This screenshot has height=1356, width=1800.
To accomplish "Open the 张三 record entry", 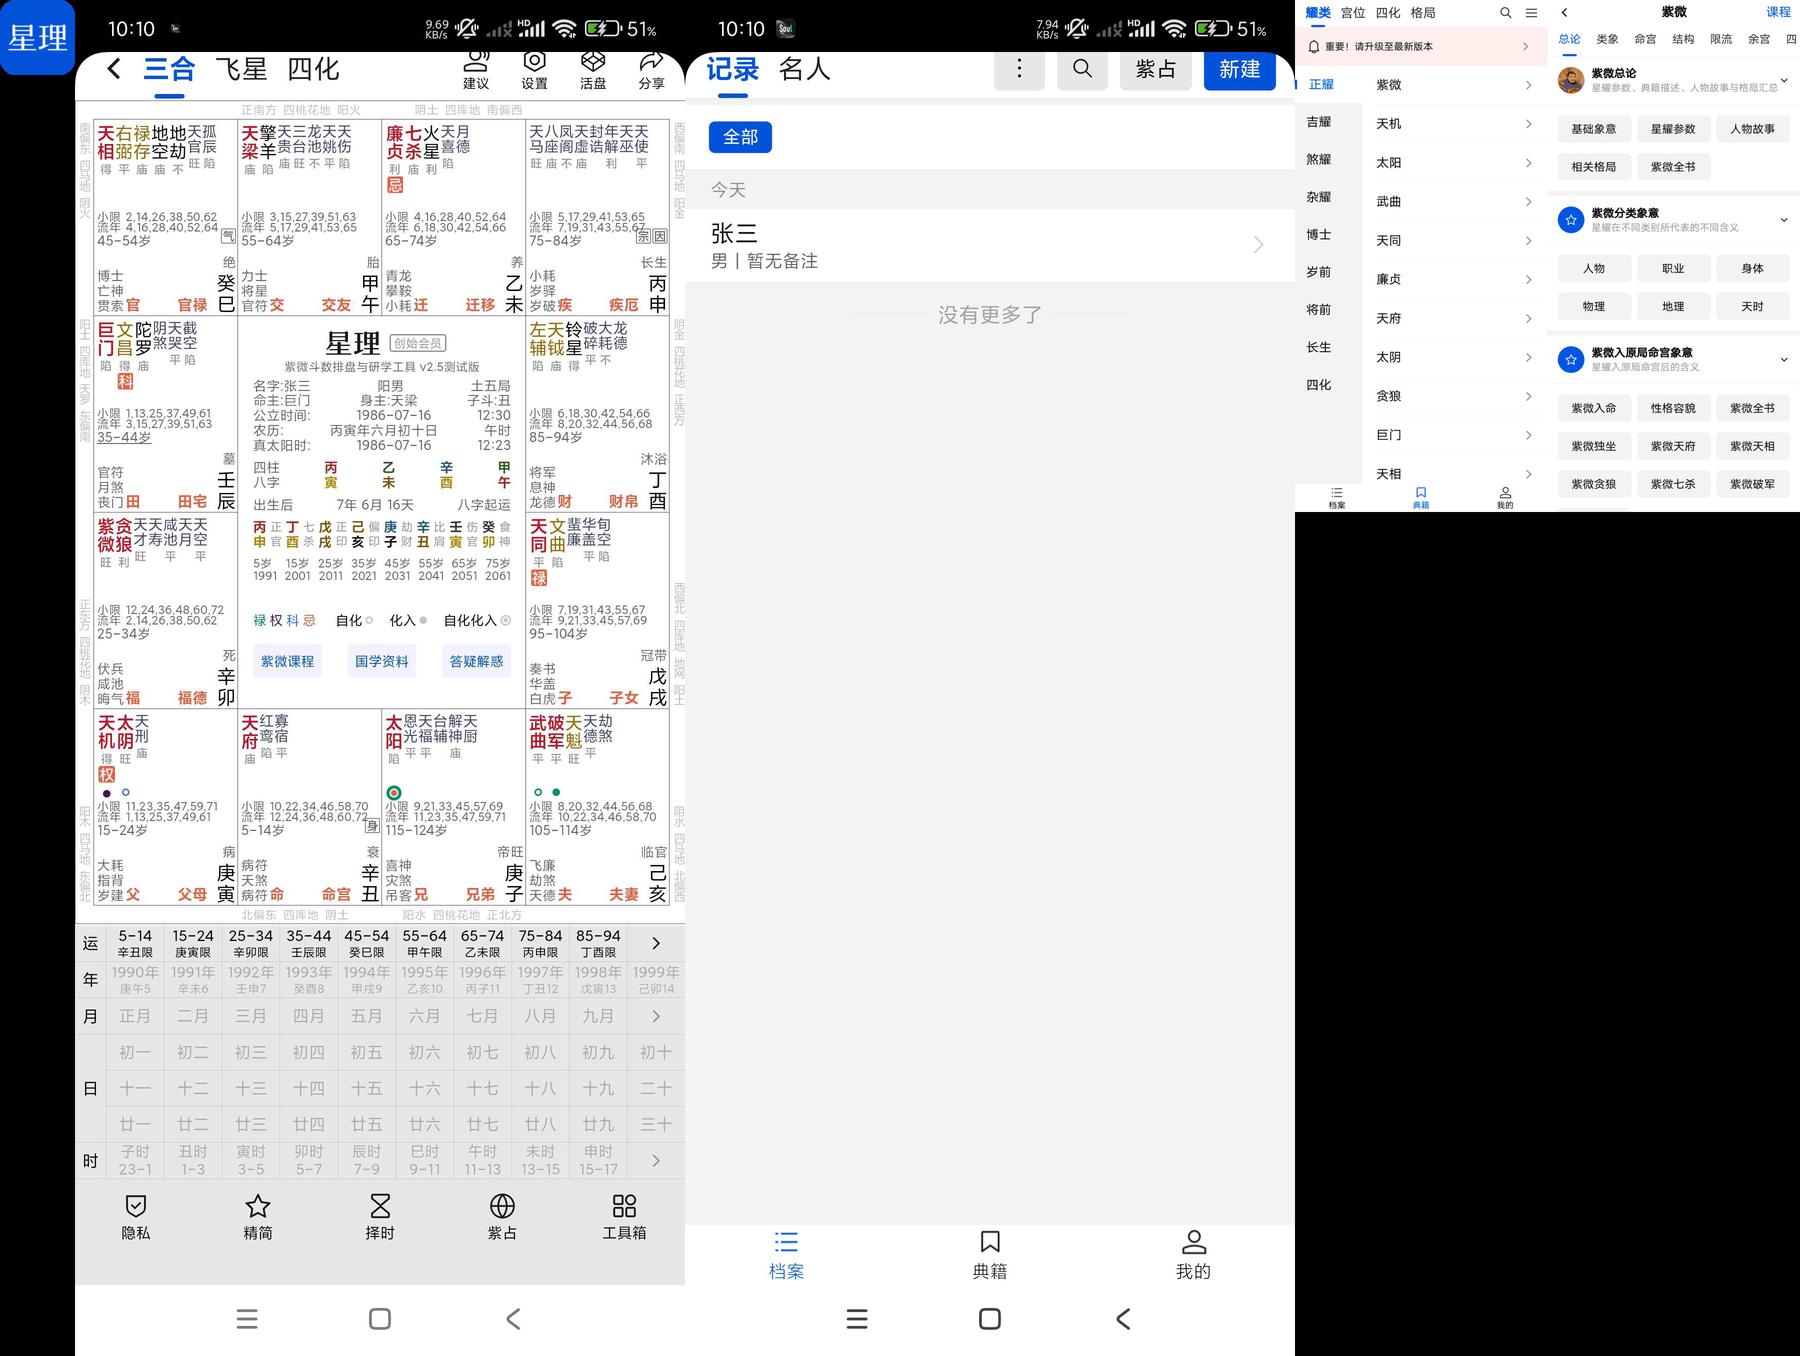I will pyautogui.click(x=988, y=245).
